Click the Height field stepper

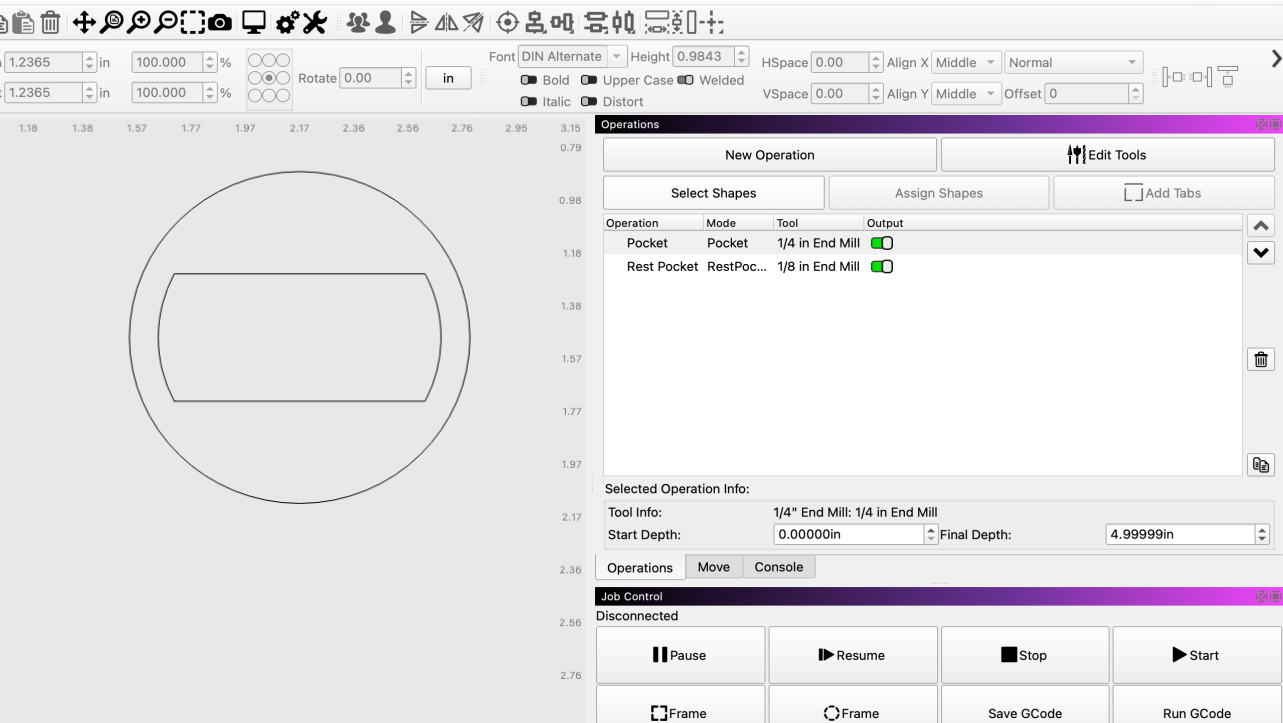click(x=741, y=57)
